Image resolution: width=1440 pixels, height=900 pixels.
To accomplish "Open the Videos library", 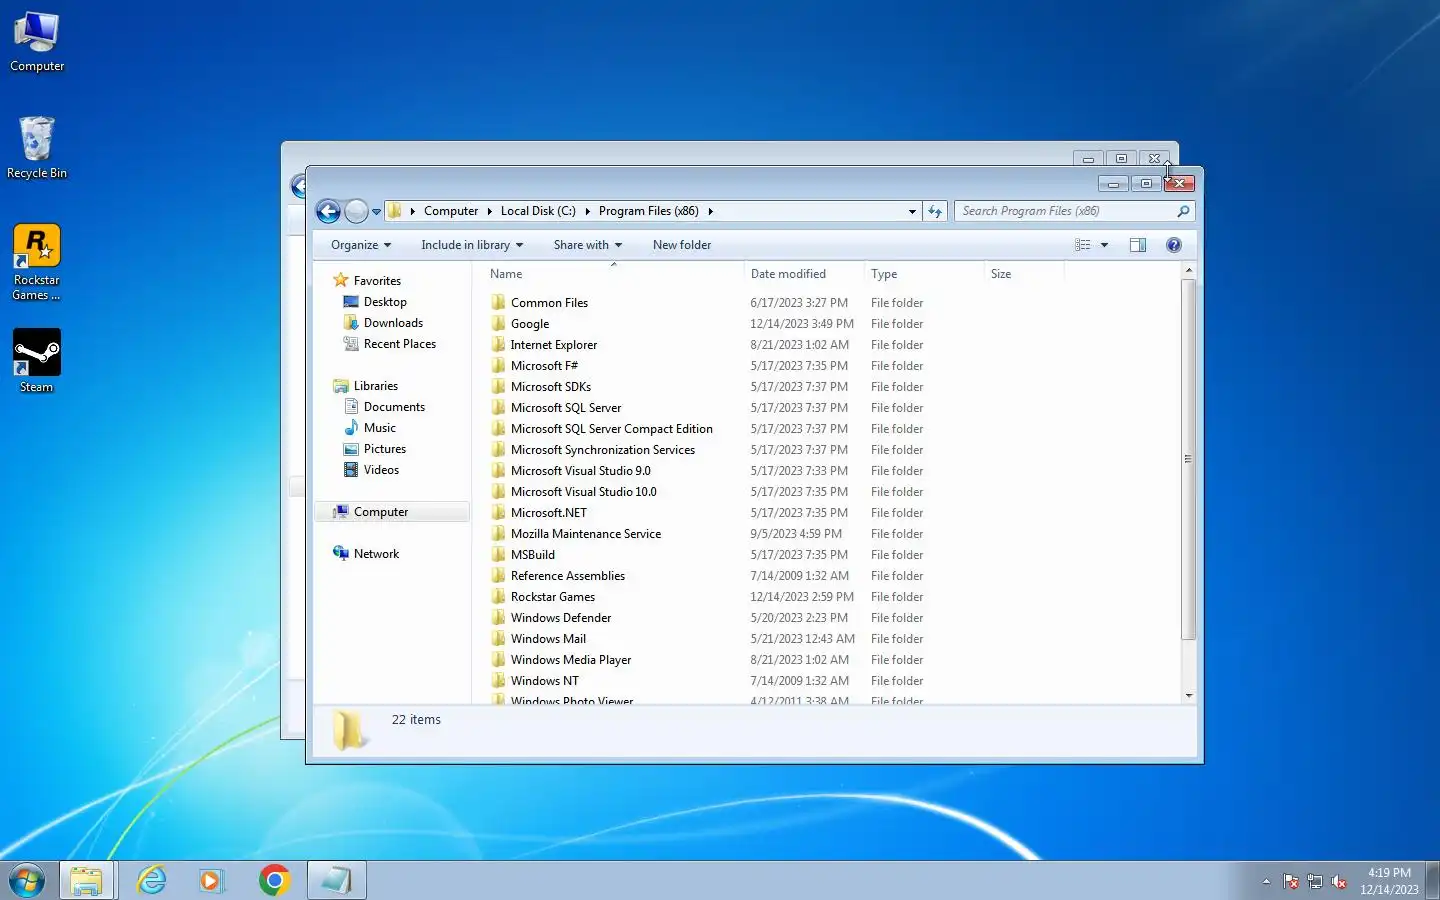I will [x=381, y=470].
